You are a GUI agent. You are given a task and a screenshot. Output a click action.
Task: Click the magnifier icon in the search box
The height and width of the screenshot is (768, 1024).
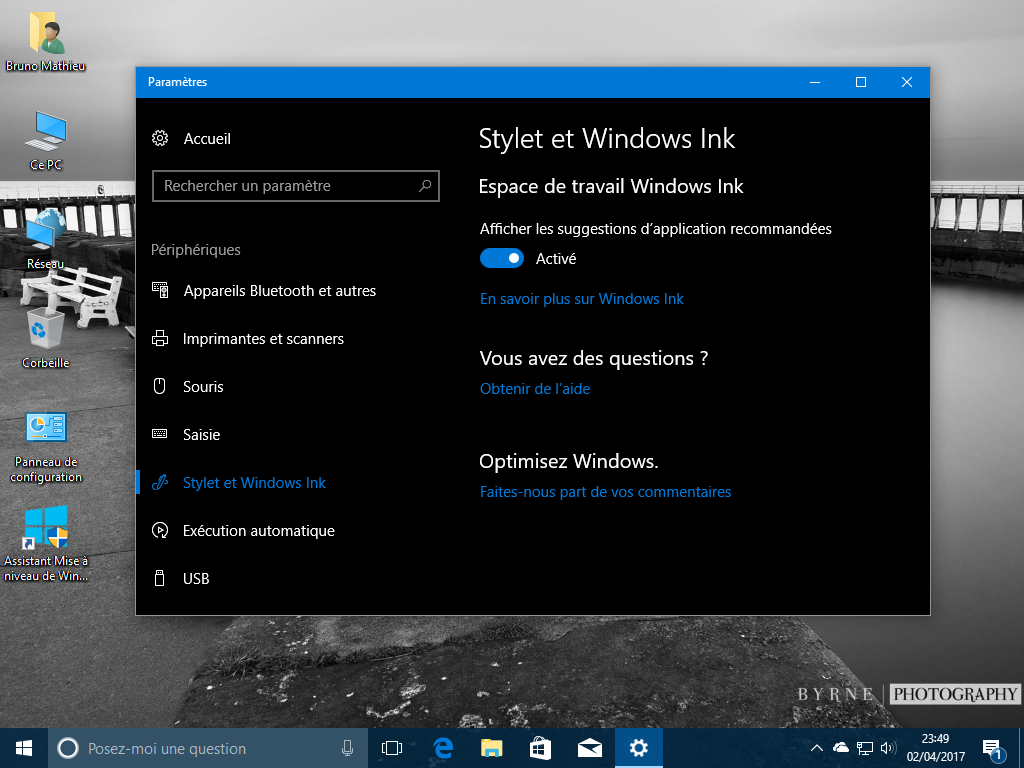[x=424, y=186]
